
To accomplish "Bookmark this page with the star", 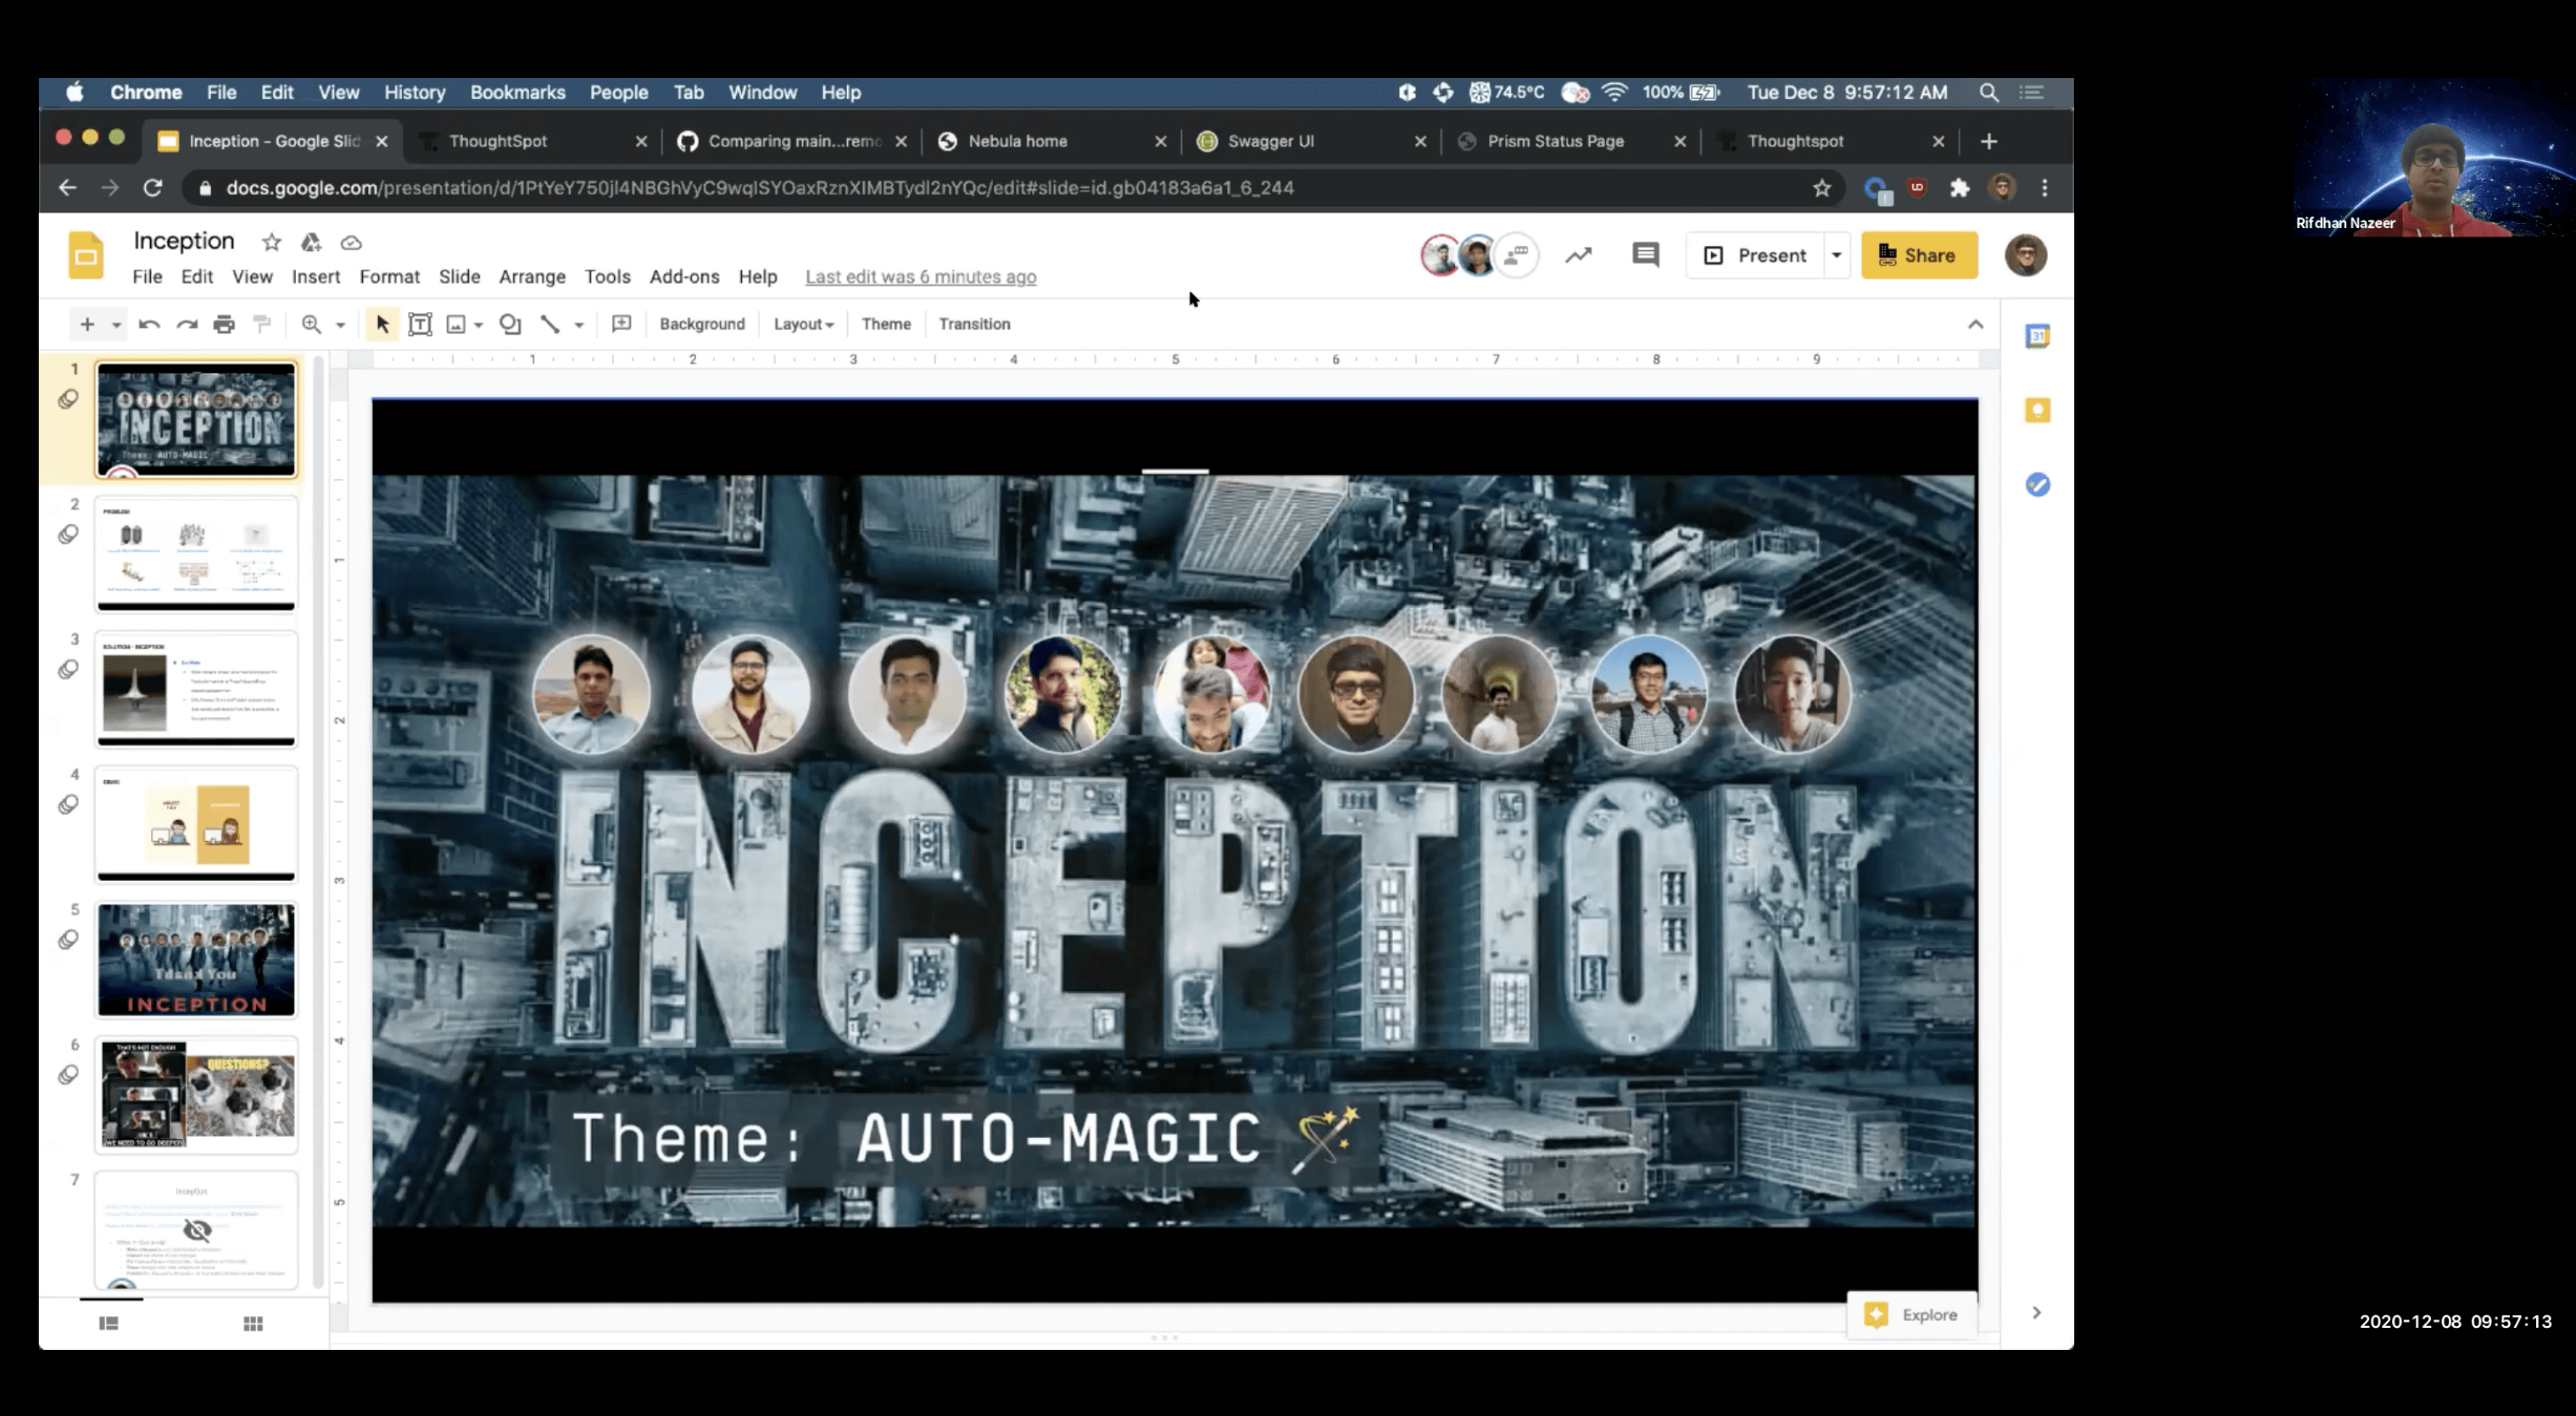I will pos(1821,187).
